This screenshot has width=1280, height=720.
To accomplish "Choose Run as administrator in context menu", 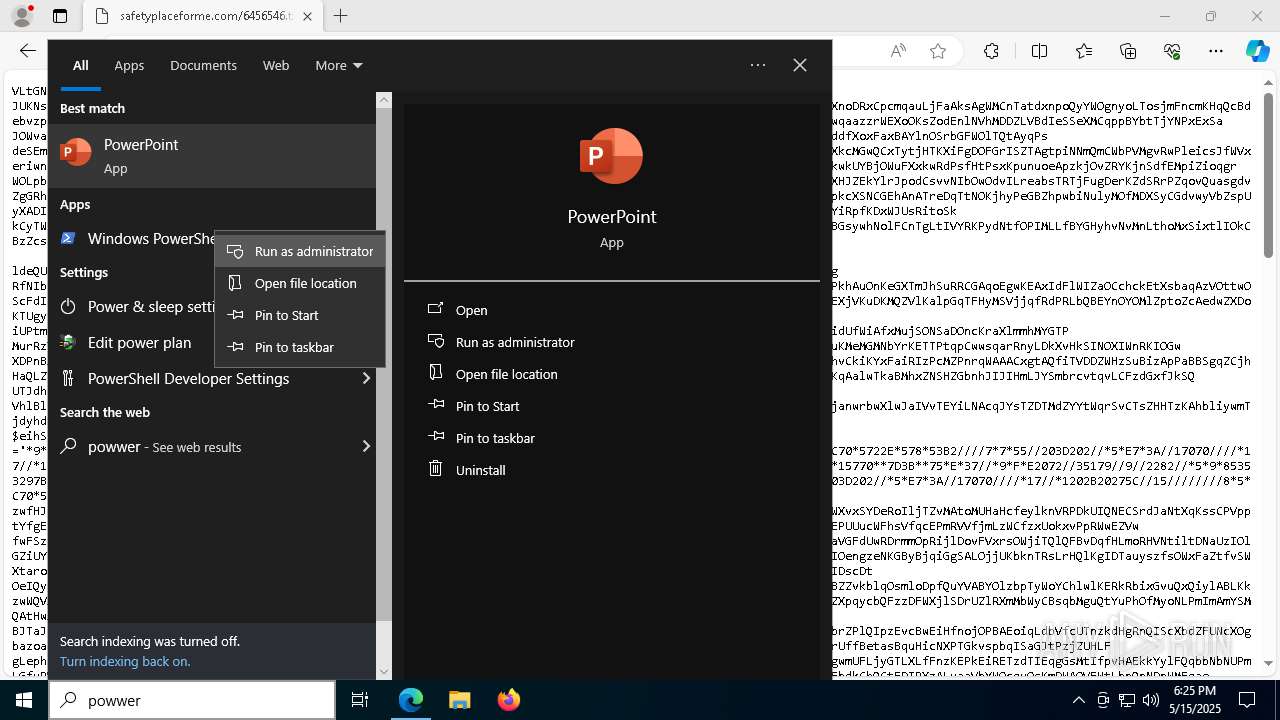I will point(300,251).
